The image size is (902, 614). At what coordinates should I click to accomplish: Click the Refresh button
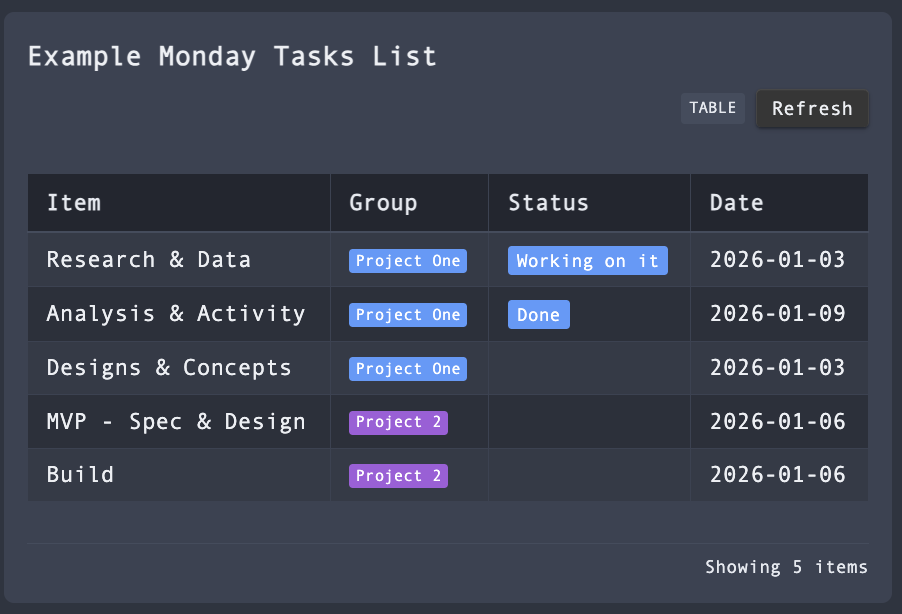tap(812, 109)
